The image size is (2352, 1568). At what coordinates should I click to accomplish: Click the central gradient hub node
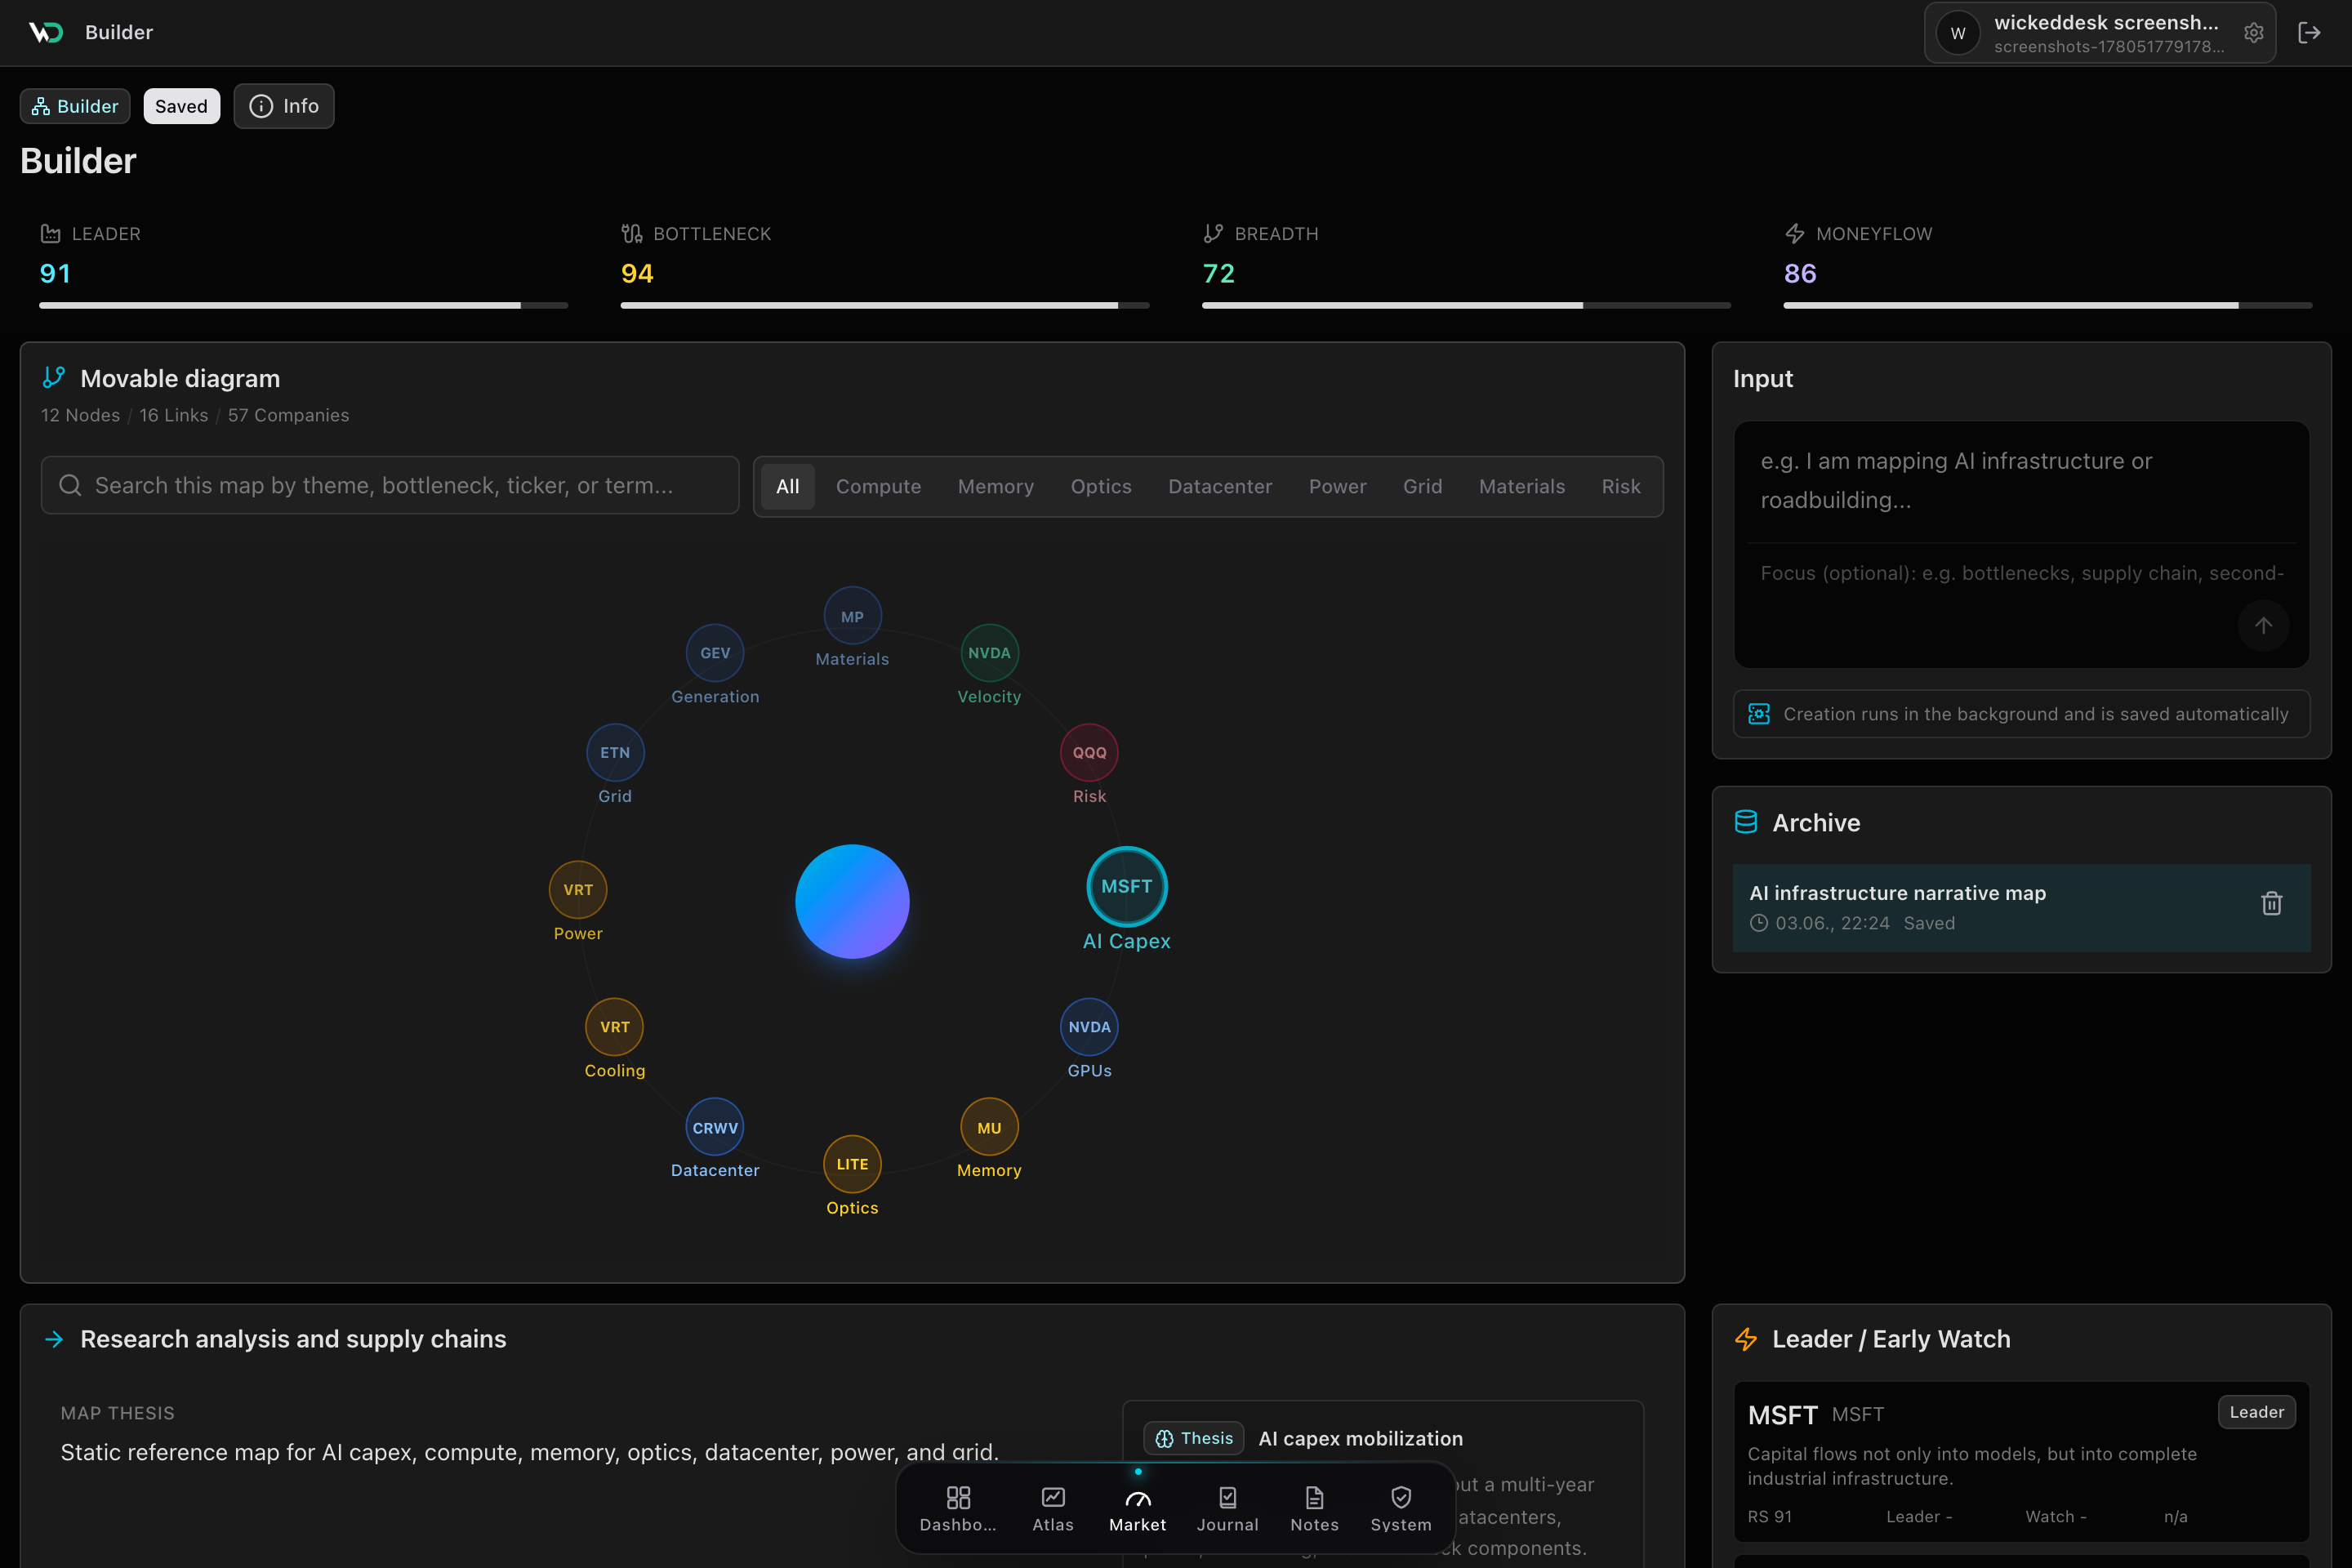click(x=852, y=902)
